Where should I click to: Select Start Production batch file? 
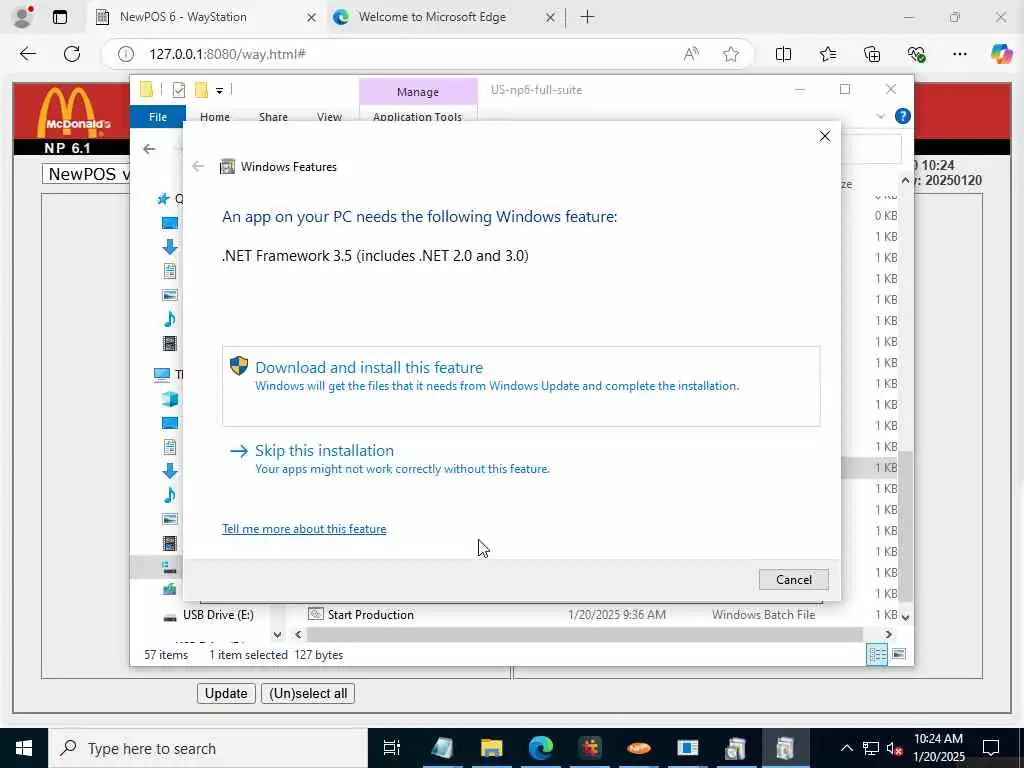[x=370, y=615]
